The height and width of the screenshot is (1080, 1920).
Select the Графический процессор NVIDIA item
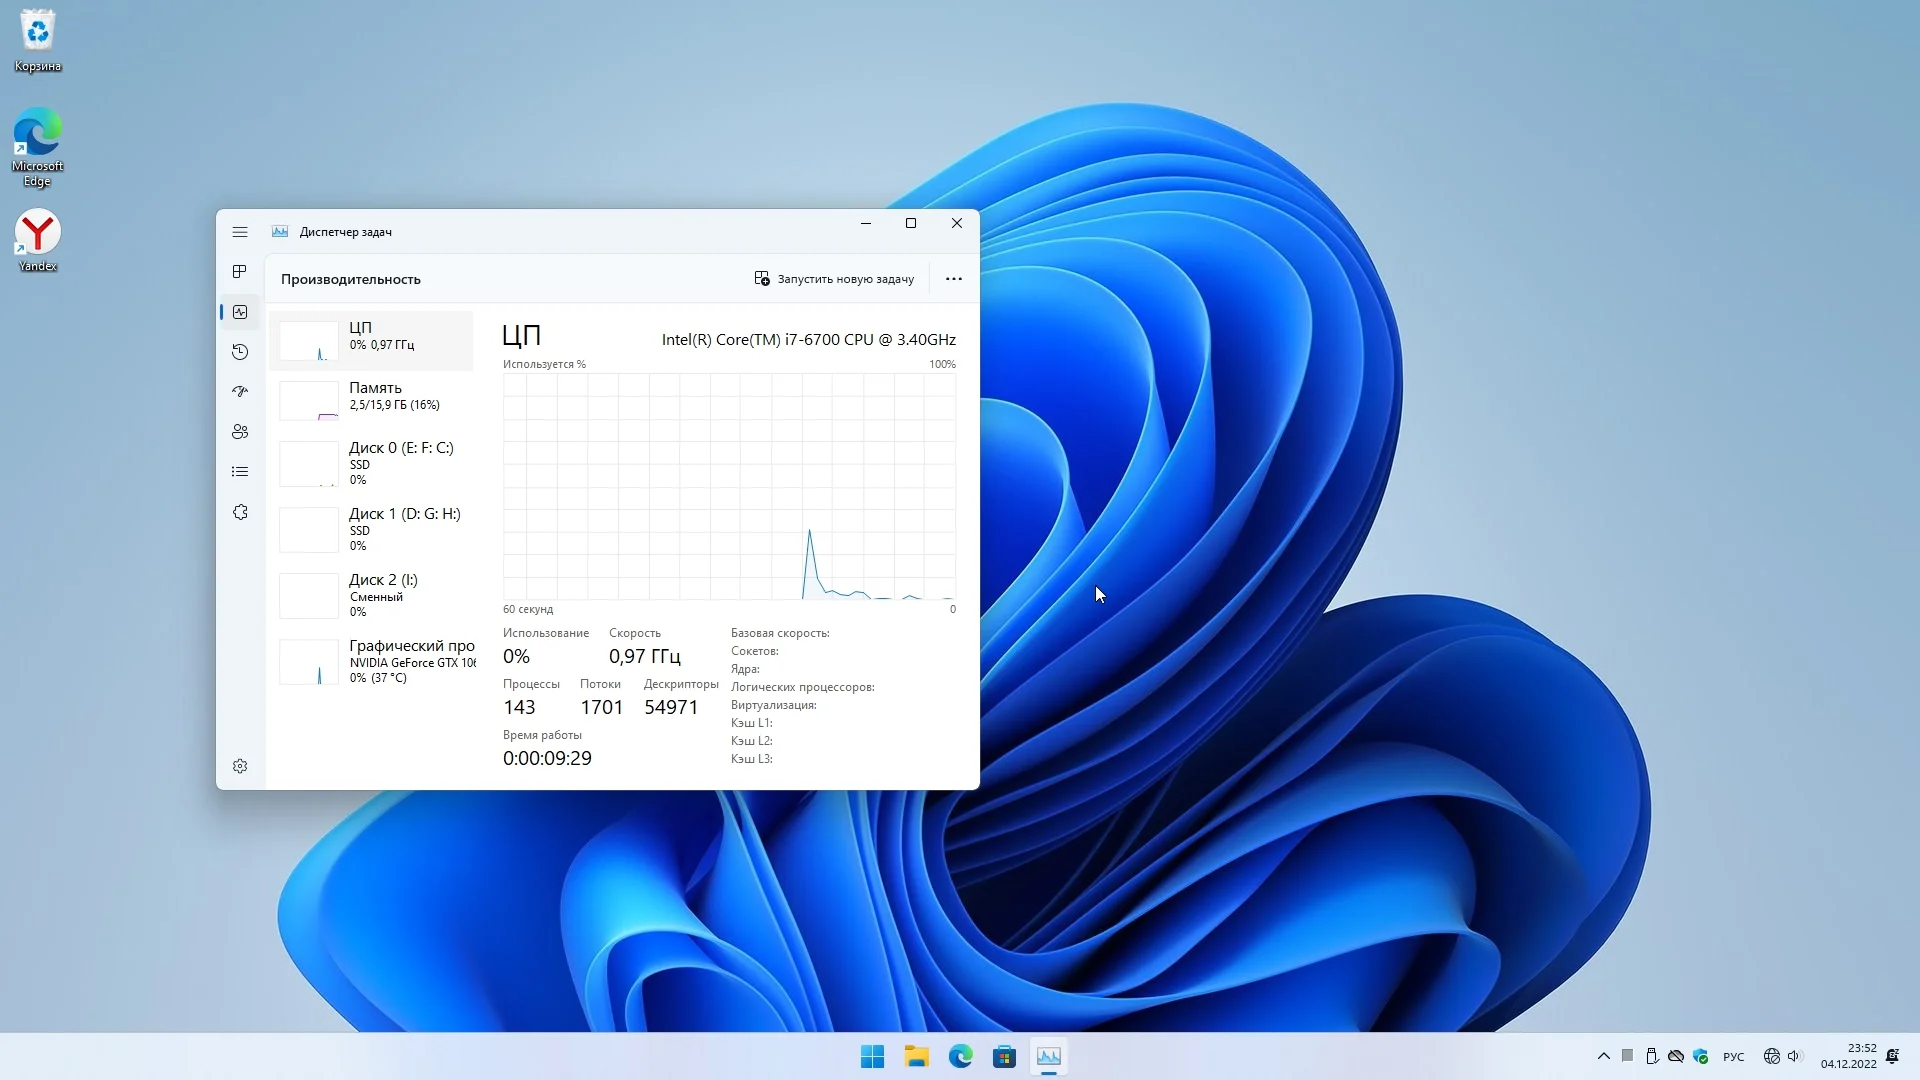click(372, 661)
